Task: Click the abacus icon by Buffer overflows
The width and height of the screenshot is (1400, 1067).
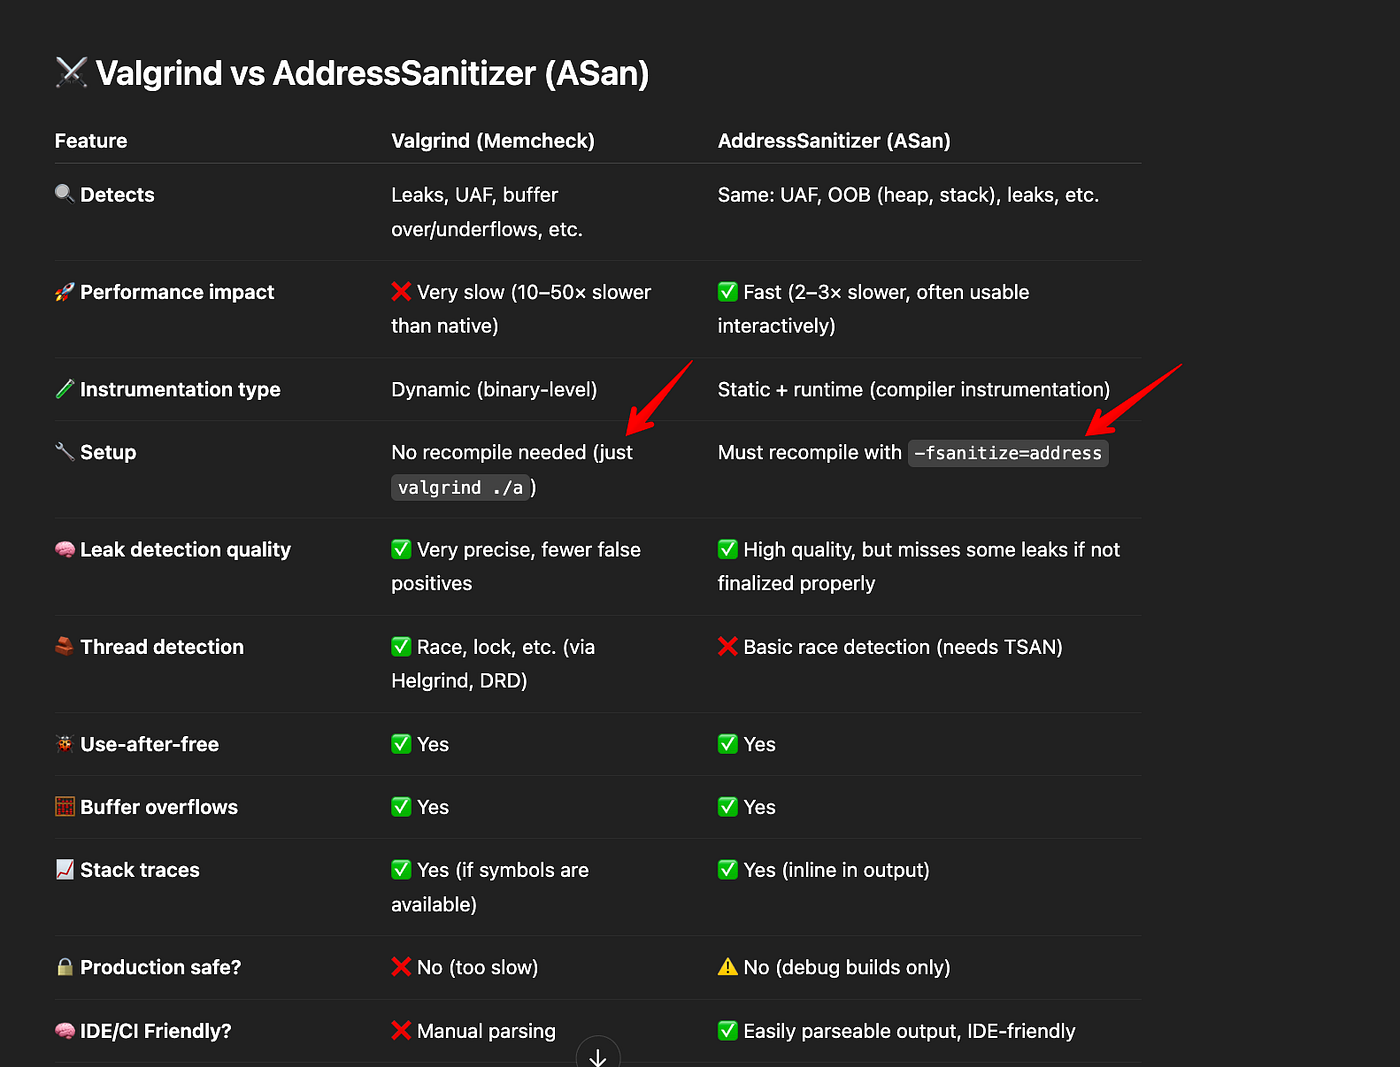Action: tap(64, 807)
